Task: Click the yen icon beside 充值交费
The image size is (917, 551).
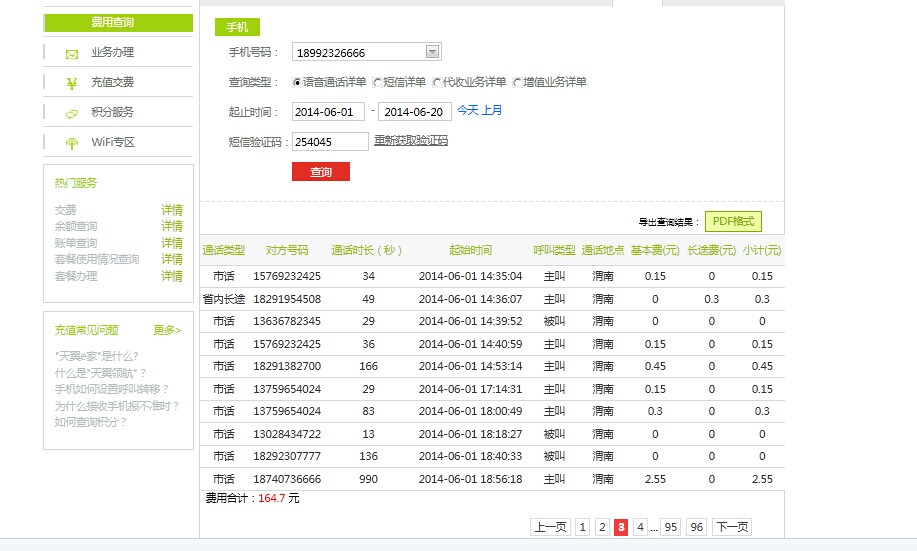Action: point(71,83)
